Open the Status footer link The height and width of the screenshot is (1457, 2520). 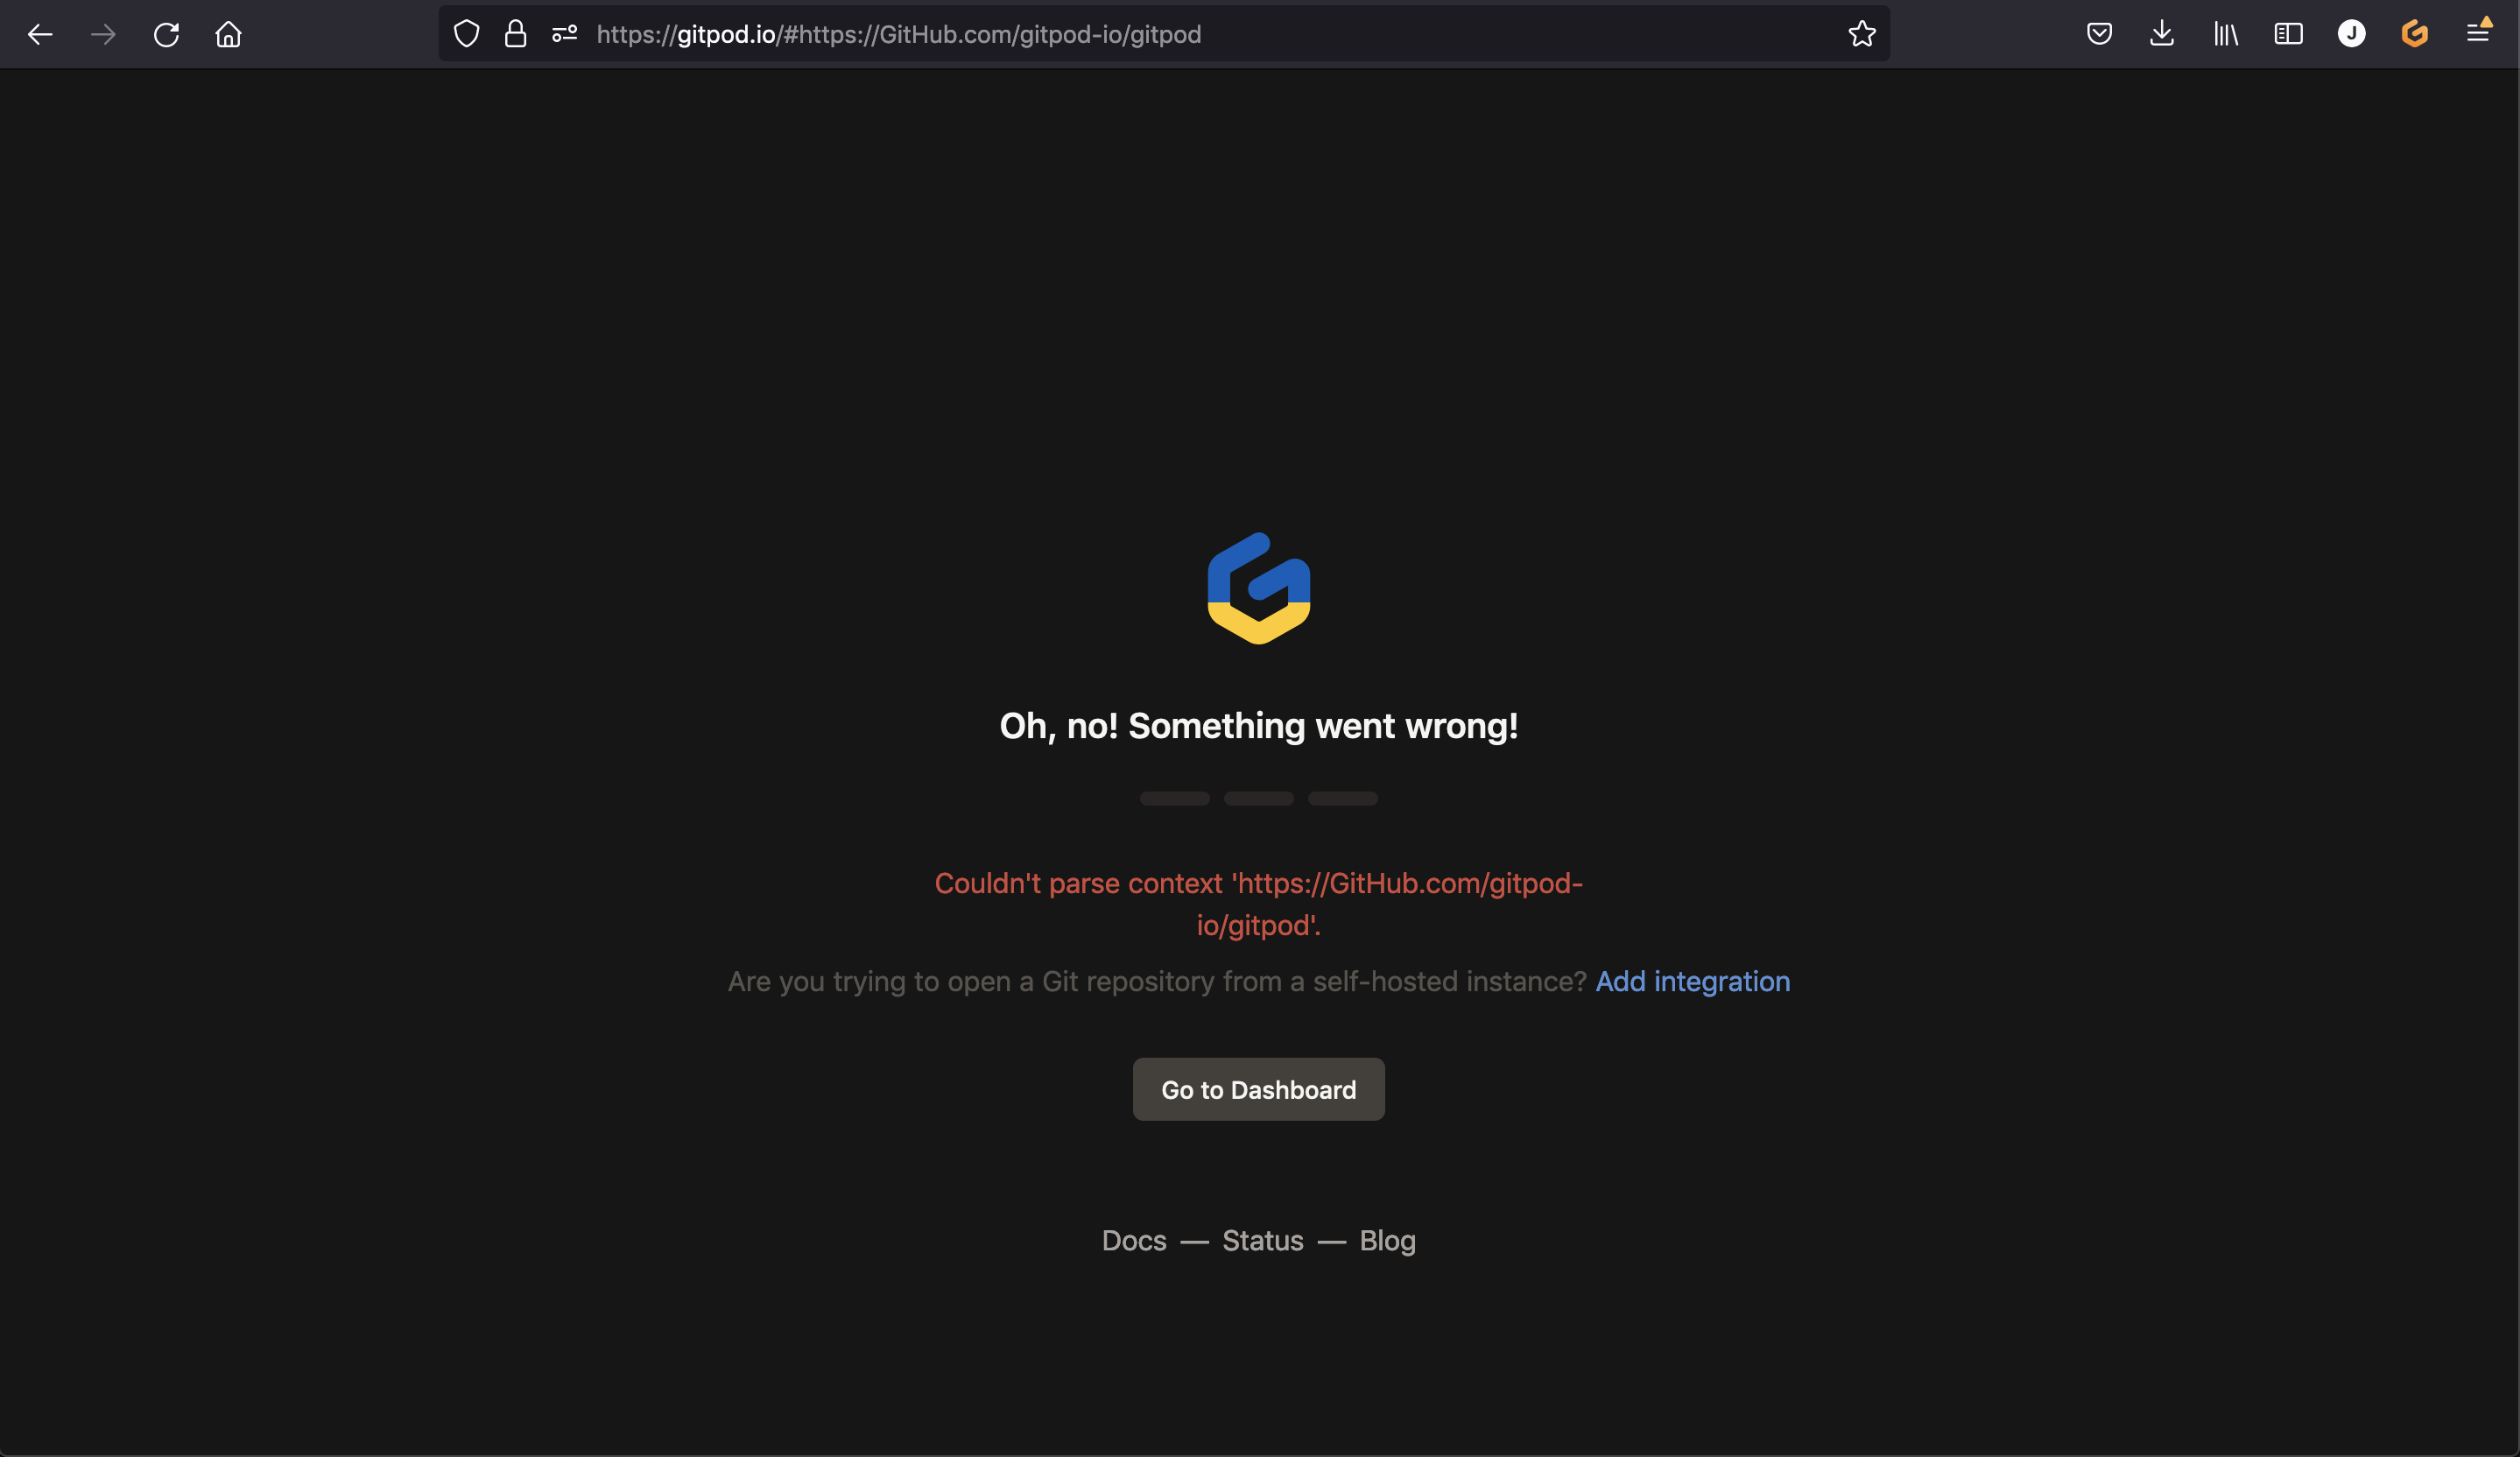coord(1263,1241)
